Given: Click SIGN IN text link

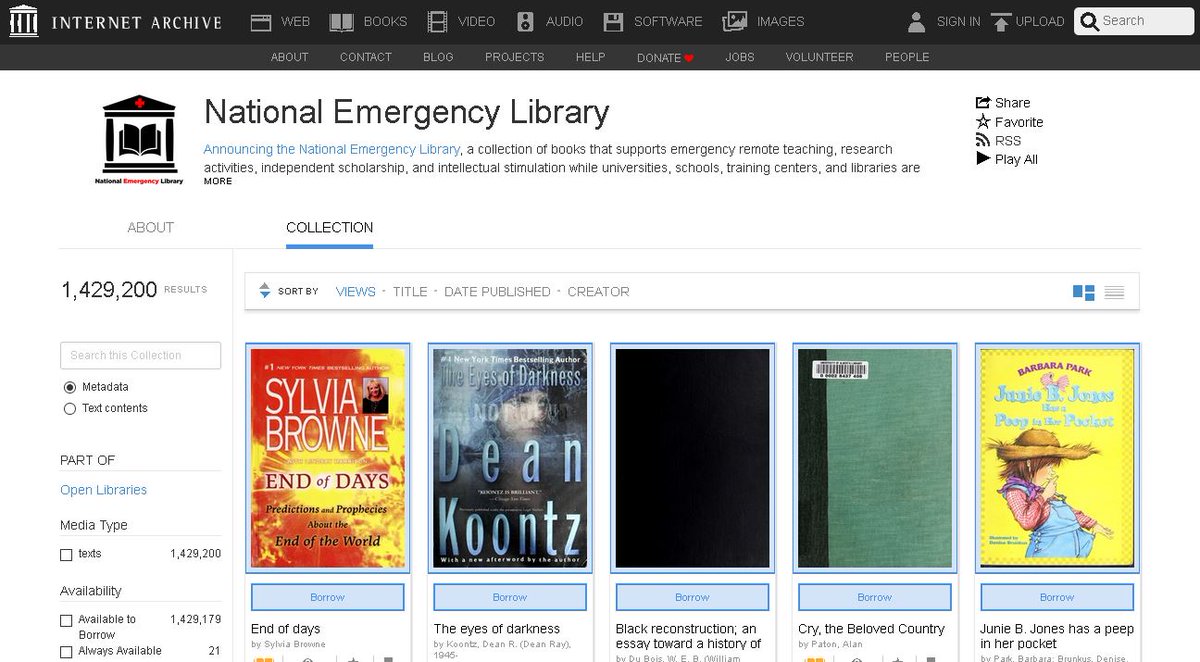Looking at the screenshot, I should coord(958,21).
